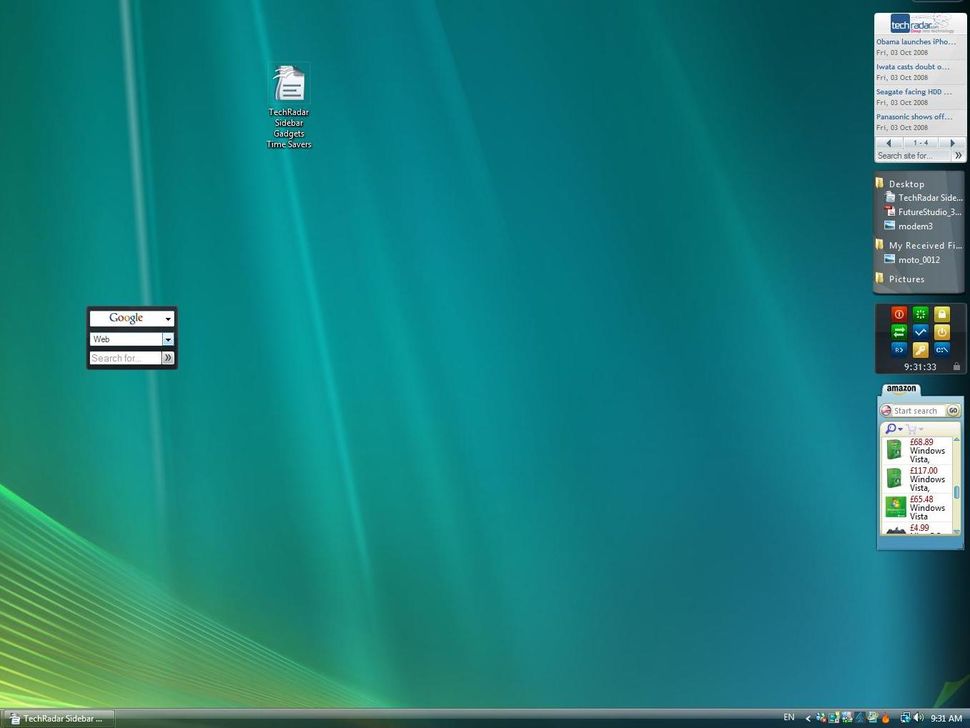Mute audio via the taskbar speaker icon
Viewport: 970px width, 728px height.
(918, 718)
